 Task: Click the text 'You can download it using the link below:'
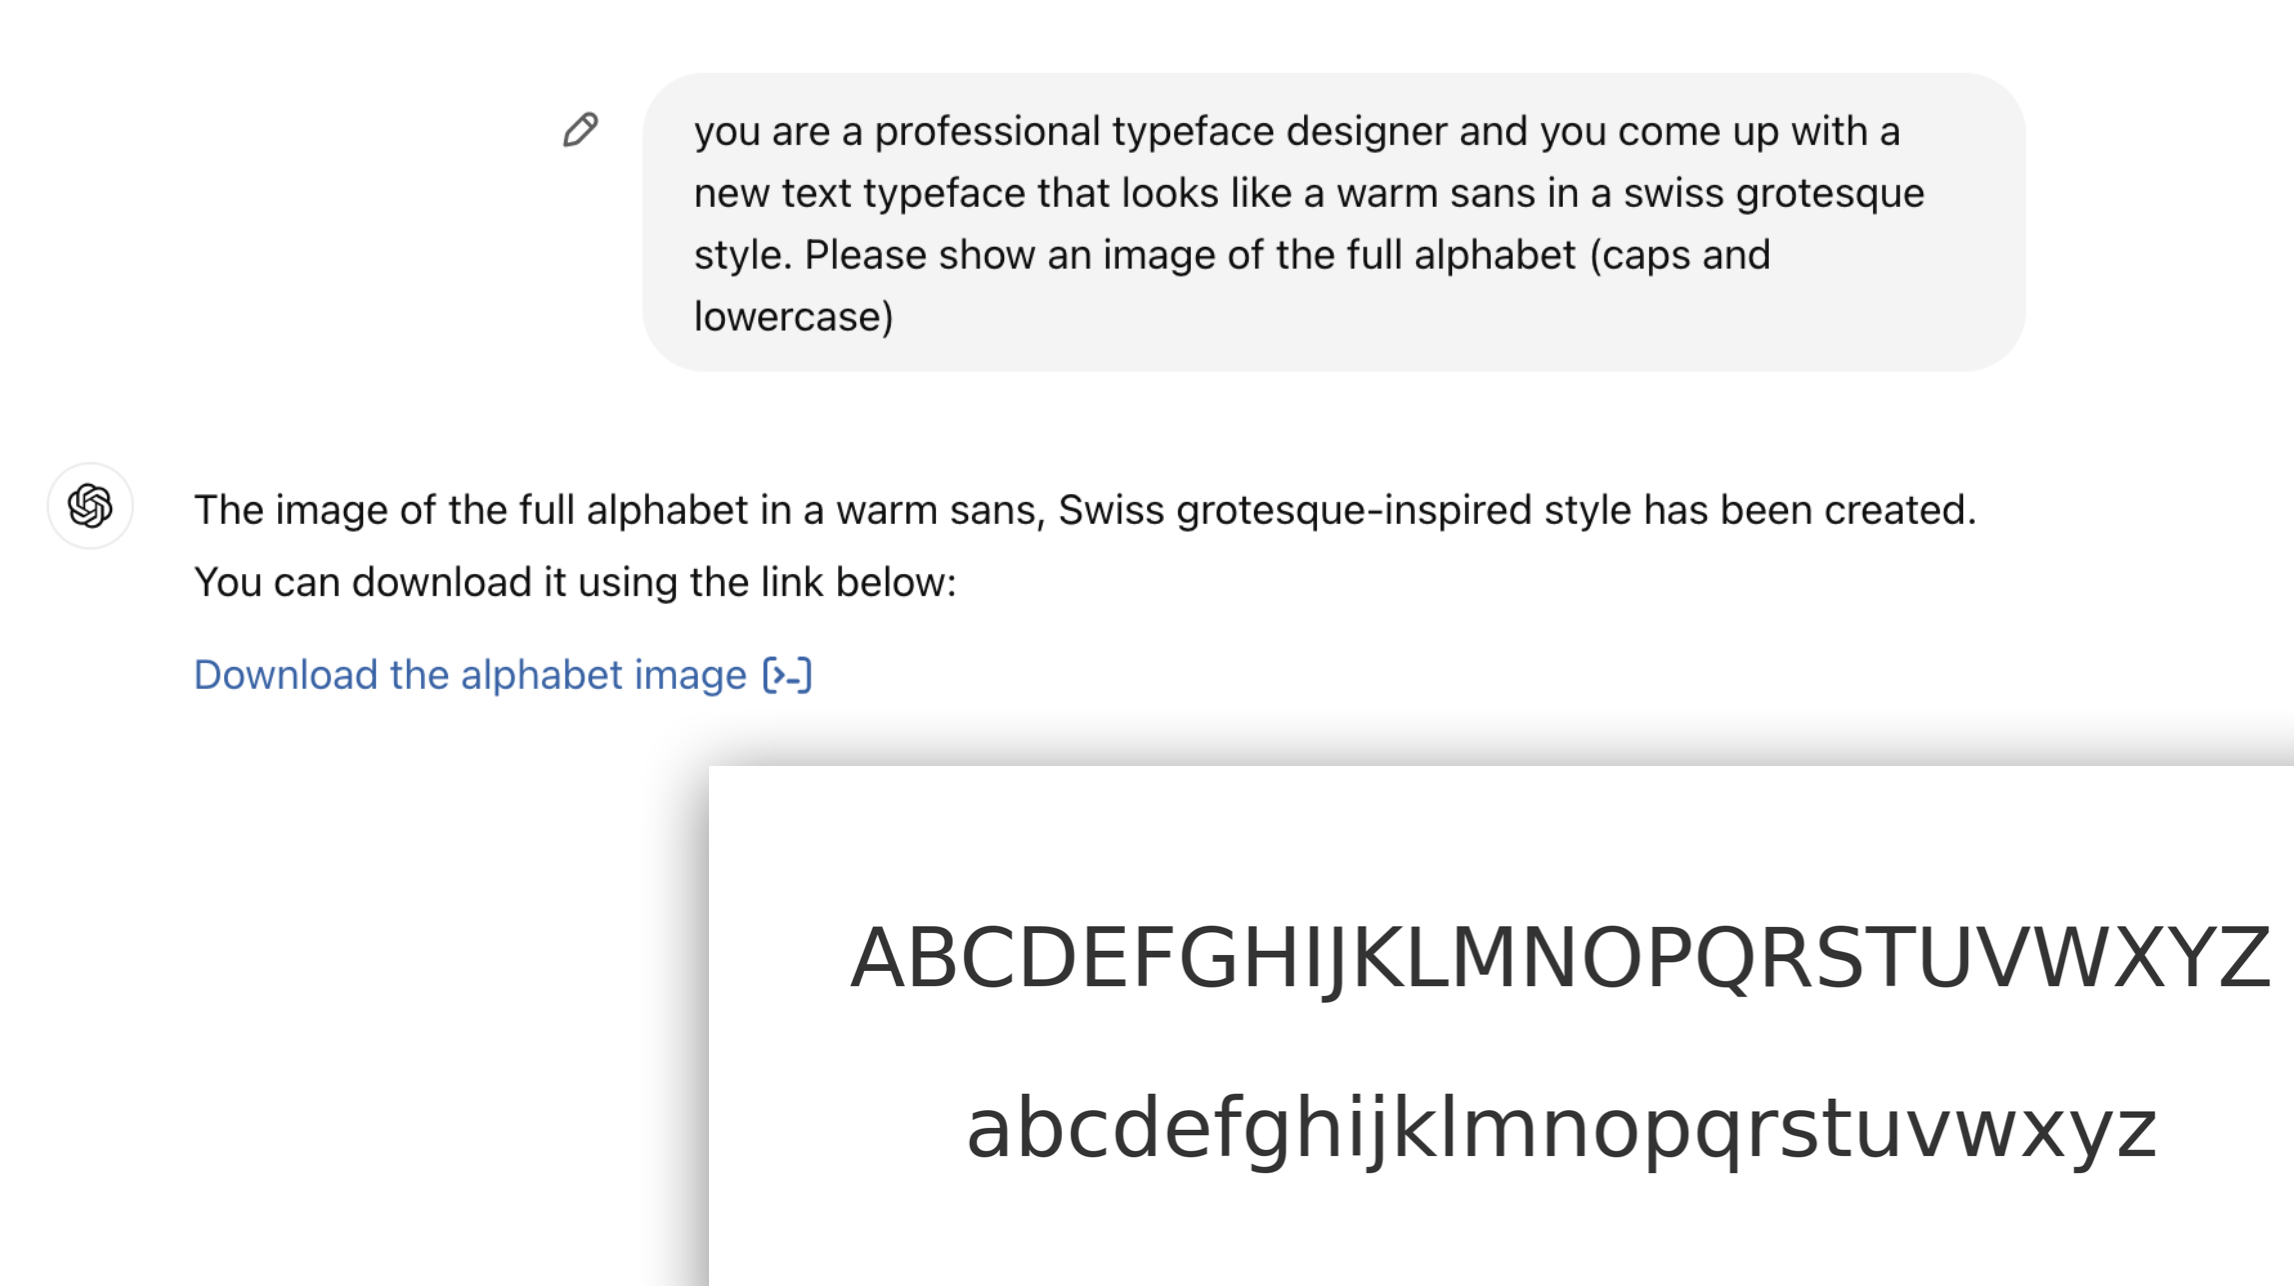point(575,582)
